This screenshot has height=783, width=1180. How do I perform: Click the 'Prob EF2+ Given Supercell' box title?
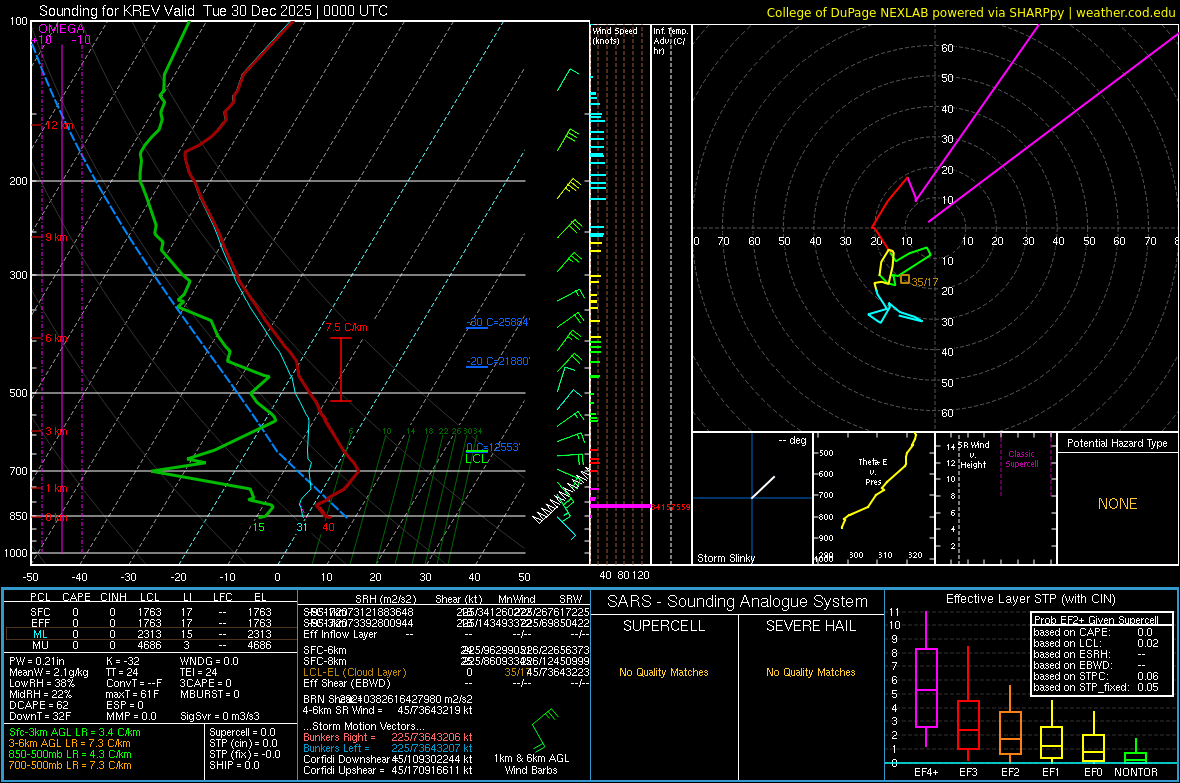1096,620
